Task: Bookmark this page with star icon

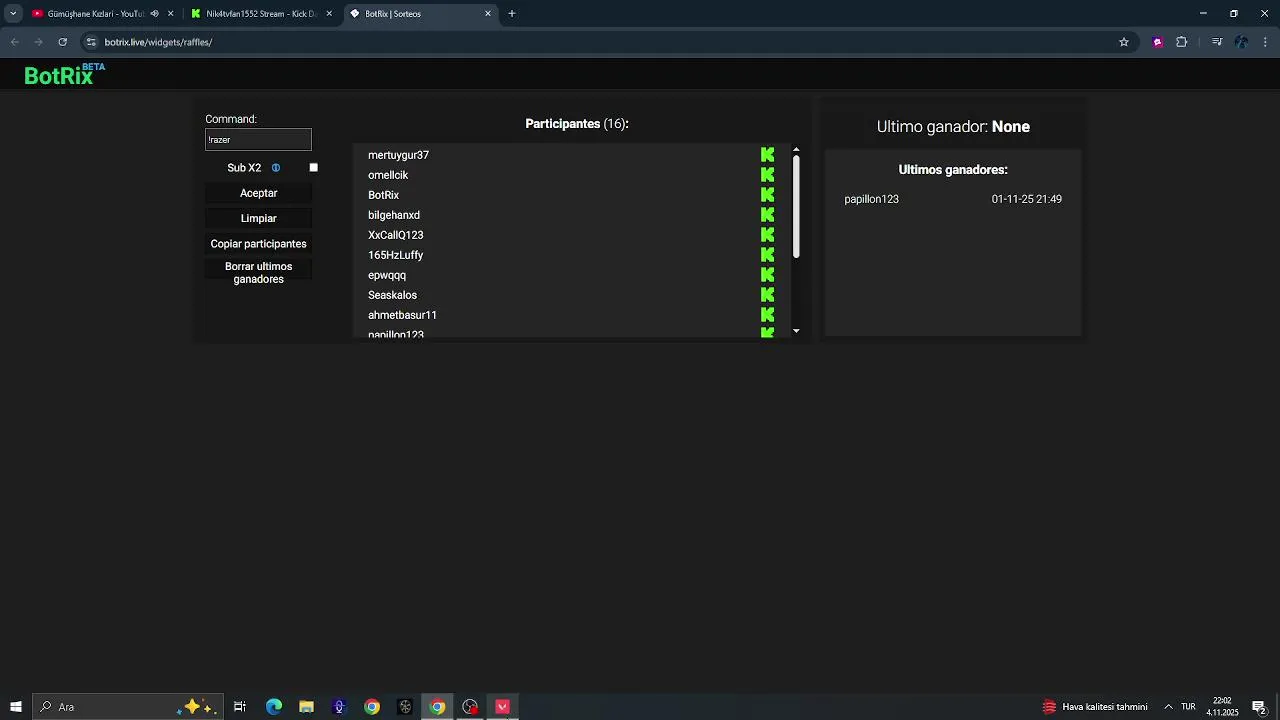Action: pyautogui.click(x=1124, y=42)
